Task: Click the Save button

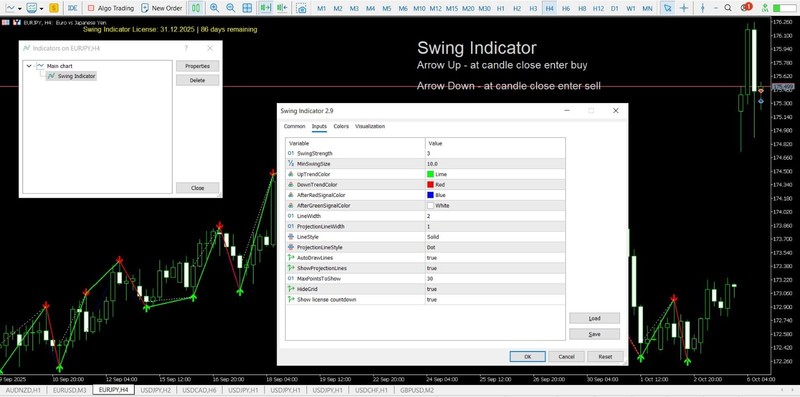Action: pos(594,334)
